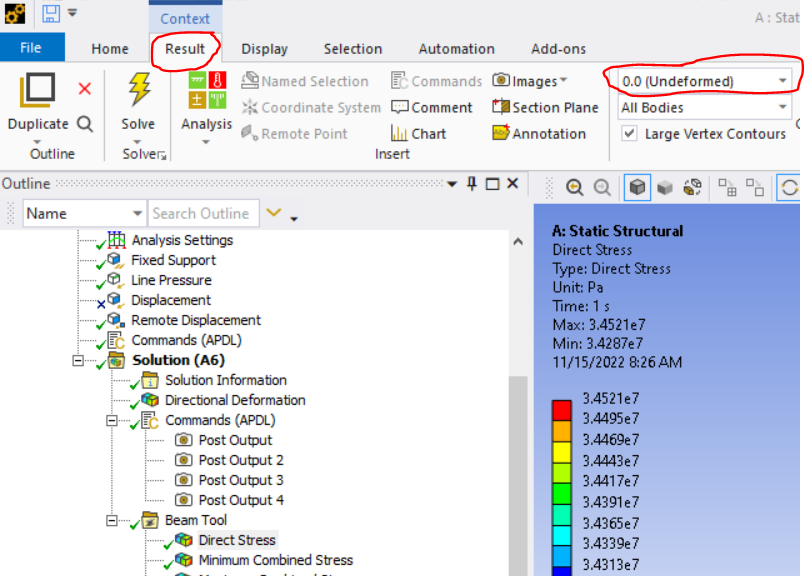Collapse Commands (APDL) under Solution
This screenshot has height=576, width=804.
coord(111,421)
